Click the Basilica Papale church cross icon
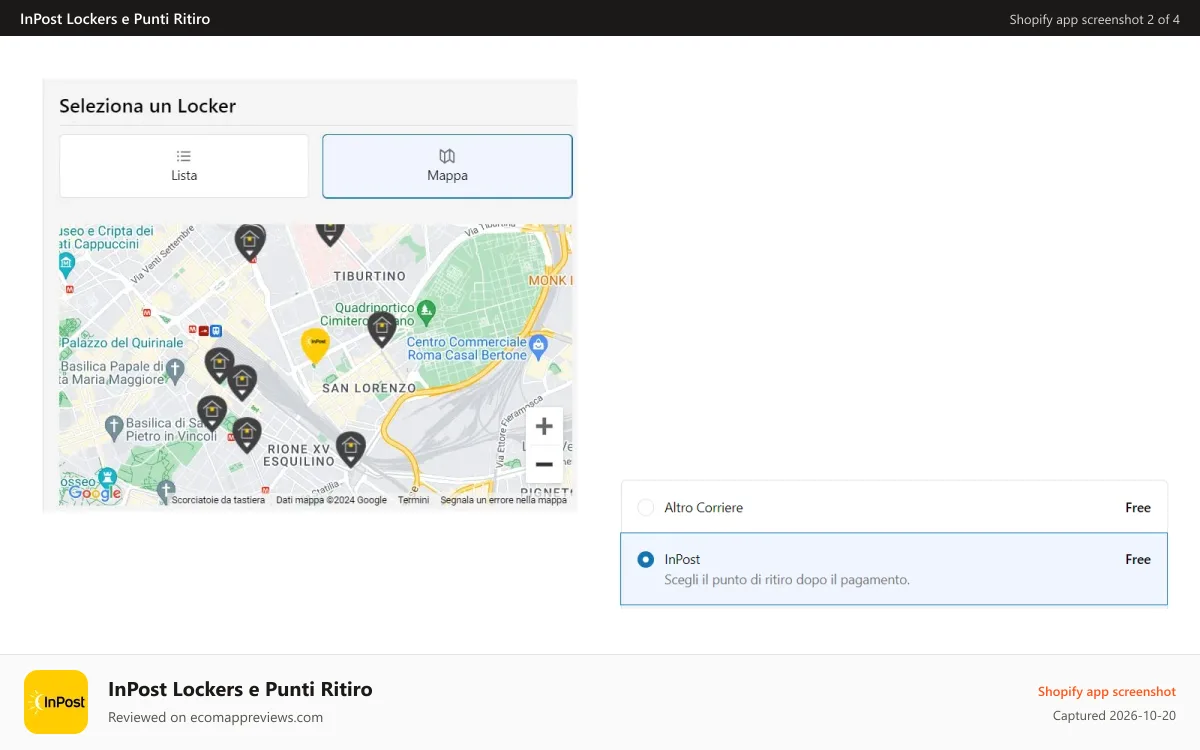Screen dimensions: 1200x750 (174, 371)
